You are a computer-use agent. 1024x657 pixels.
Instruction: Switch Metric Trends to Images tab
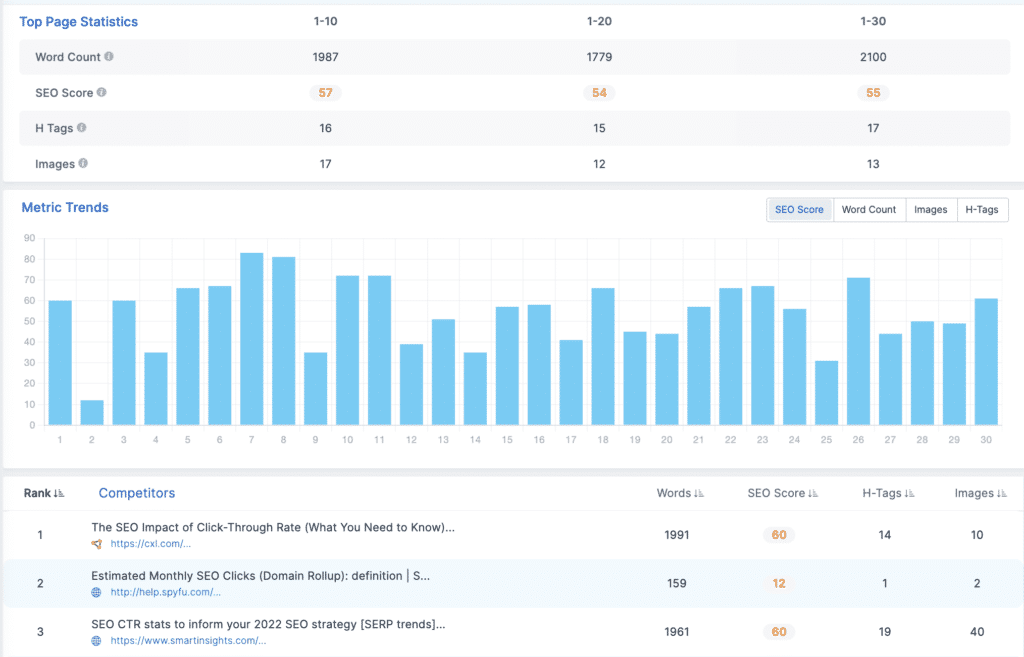click(x=930, y=210)
